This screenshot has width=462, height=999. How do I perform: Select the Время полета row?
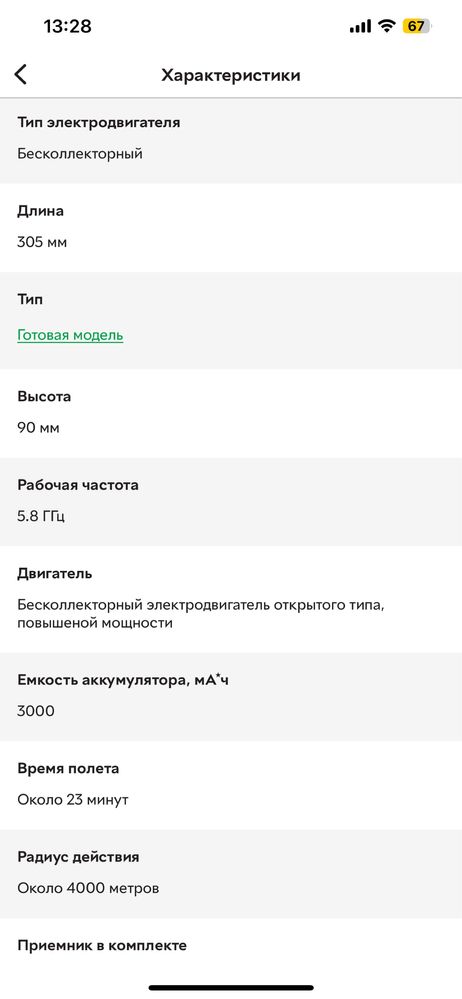(231, 785)
